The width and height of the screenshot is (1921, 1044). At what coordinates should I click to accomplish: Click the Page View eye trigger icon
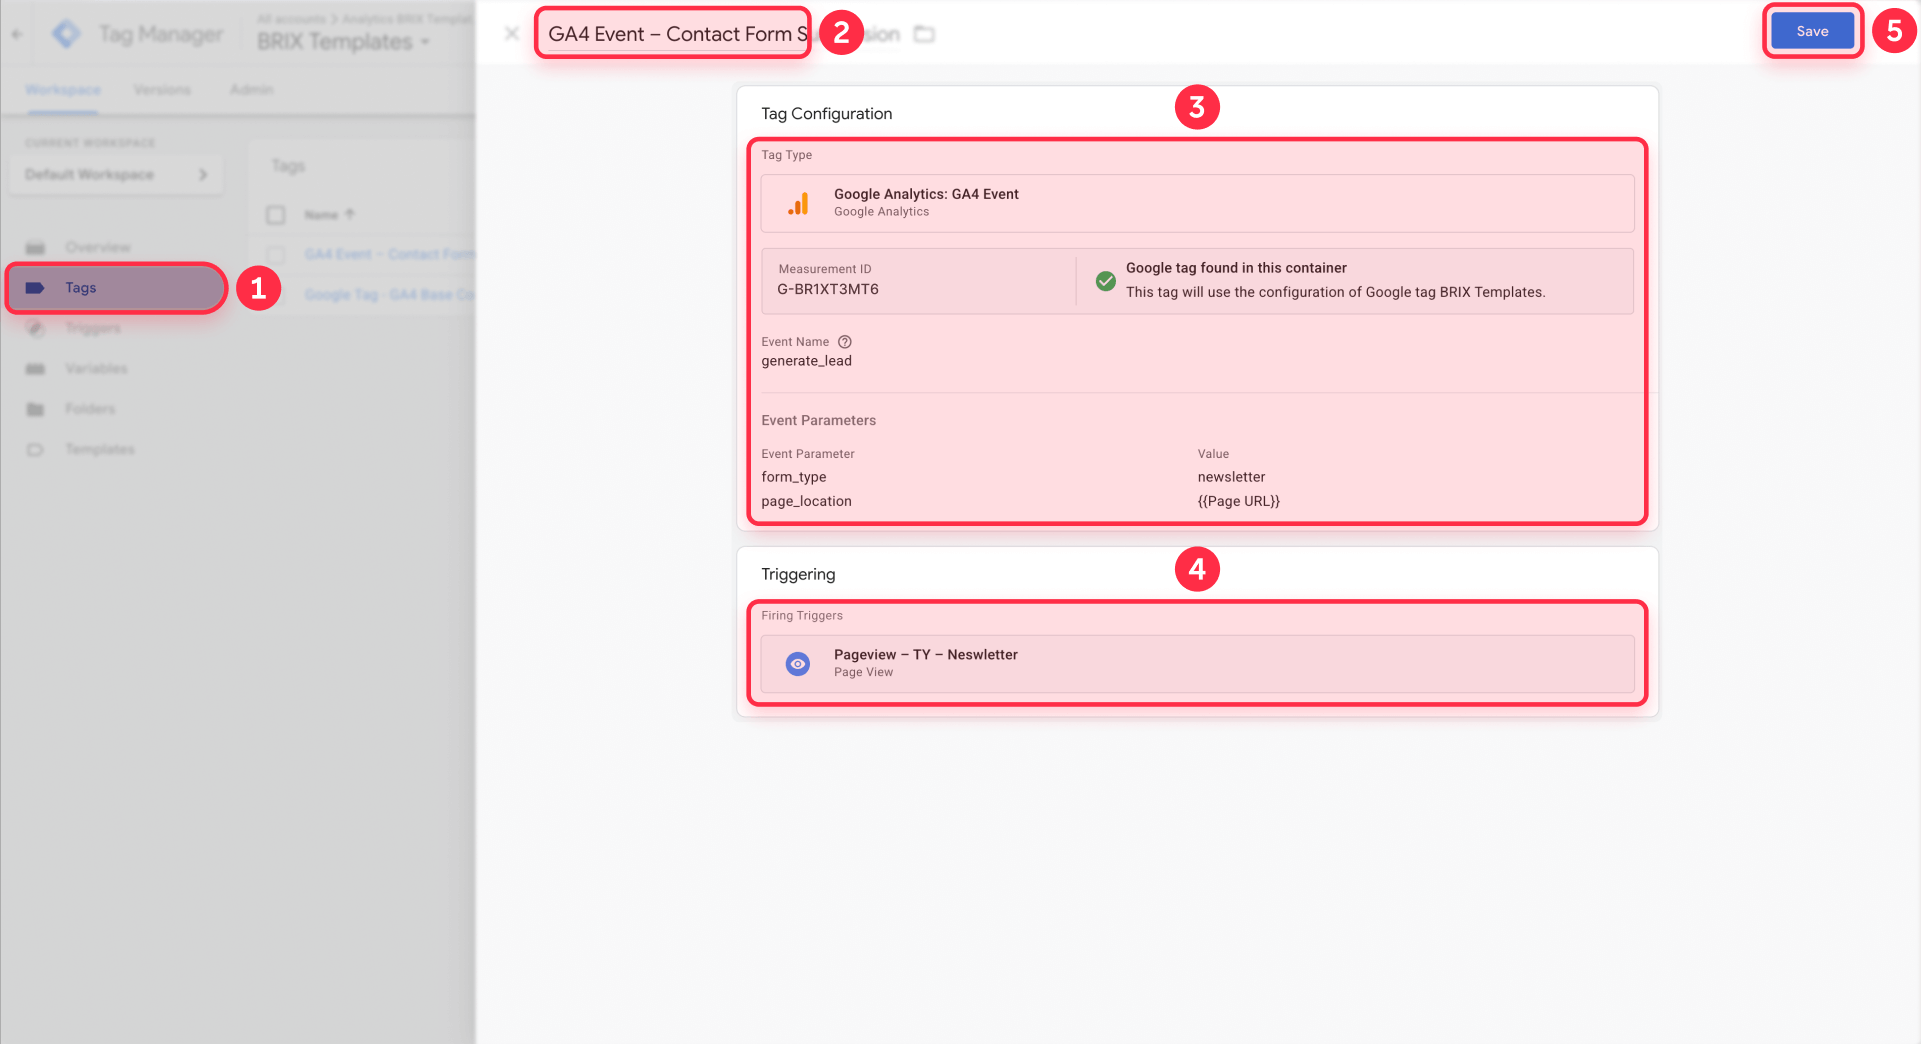click(x=798, y=664)
